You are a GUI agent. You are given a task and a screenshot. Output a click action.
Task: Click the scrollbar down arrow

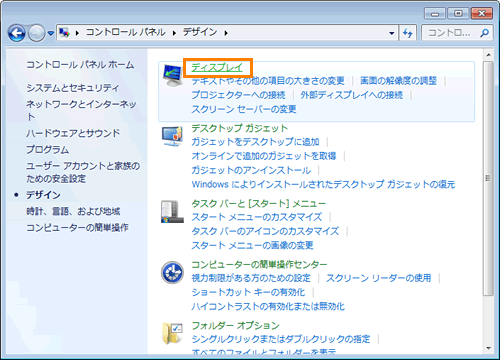(488, 349)
